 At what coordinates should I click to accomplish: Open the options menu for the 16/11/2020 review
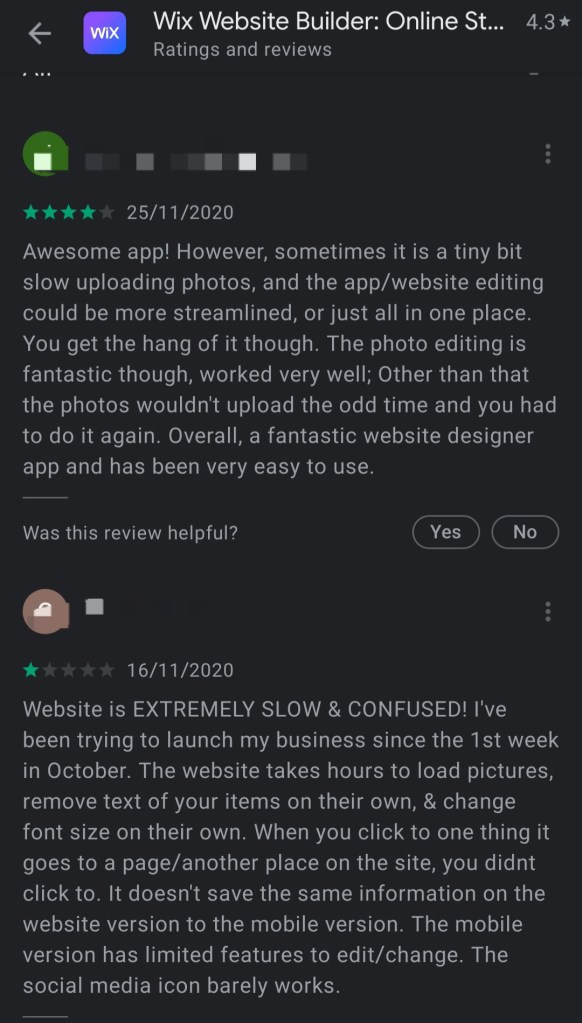[x=547, y=611]
